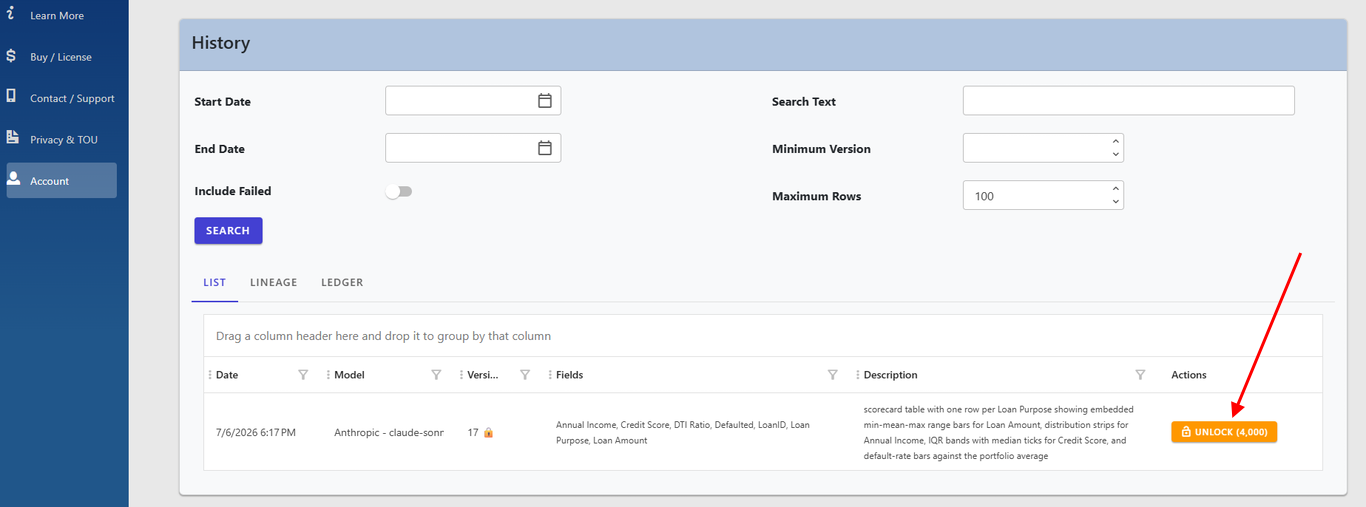Increase the Minimum Version value
Screen dimensions: 1366x507
point(1116,142)
